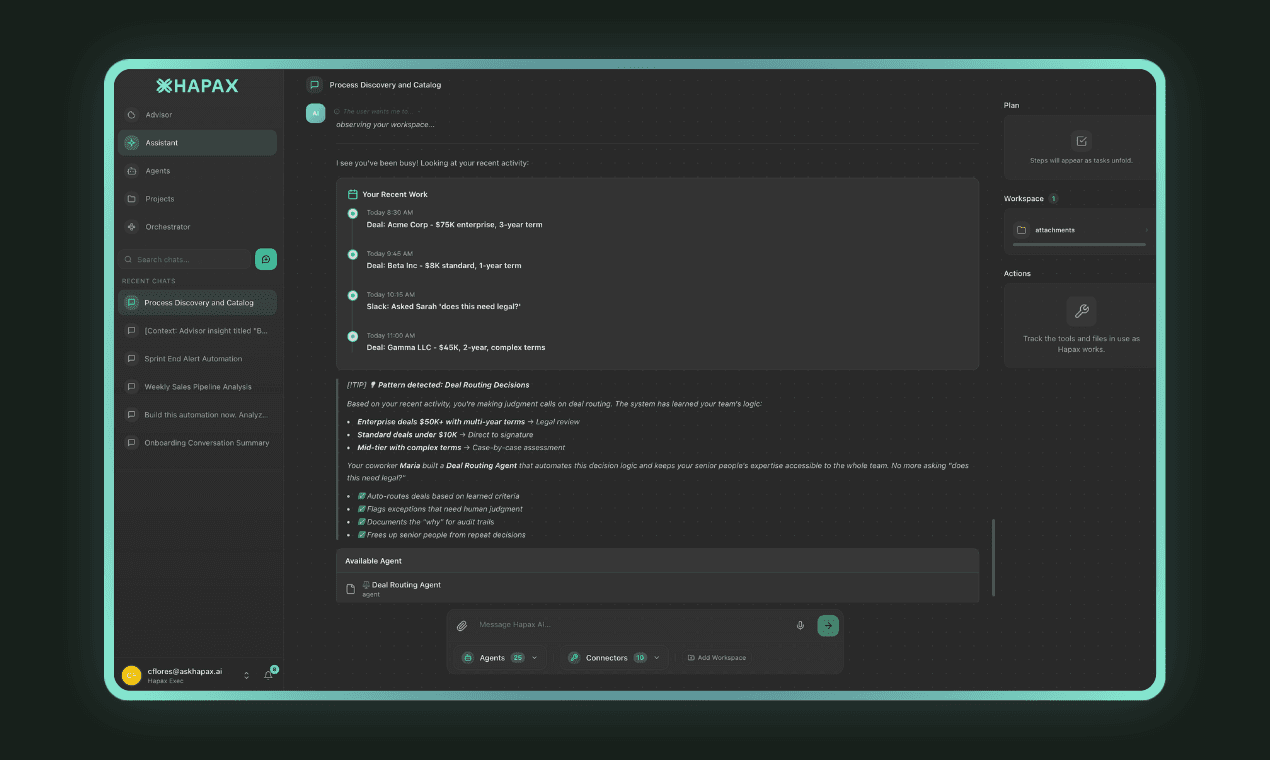Screen dimensions: 1270x760
Task: Click the Add Workspace button
Action: click(x=716, y=657)
